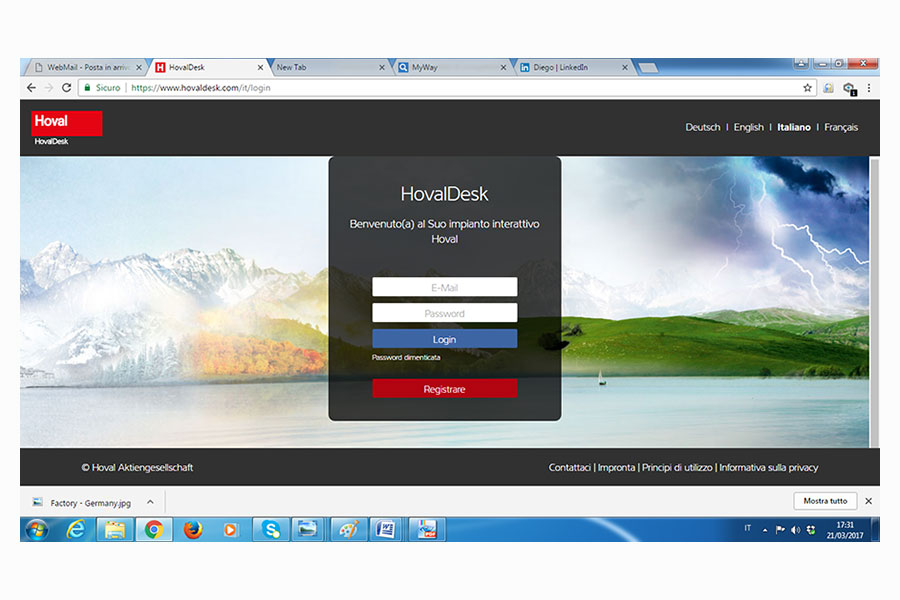Close the Diego LinkedIn tab
900x600 pixels.
click(x=624, y=67)
